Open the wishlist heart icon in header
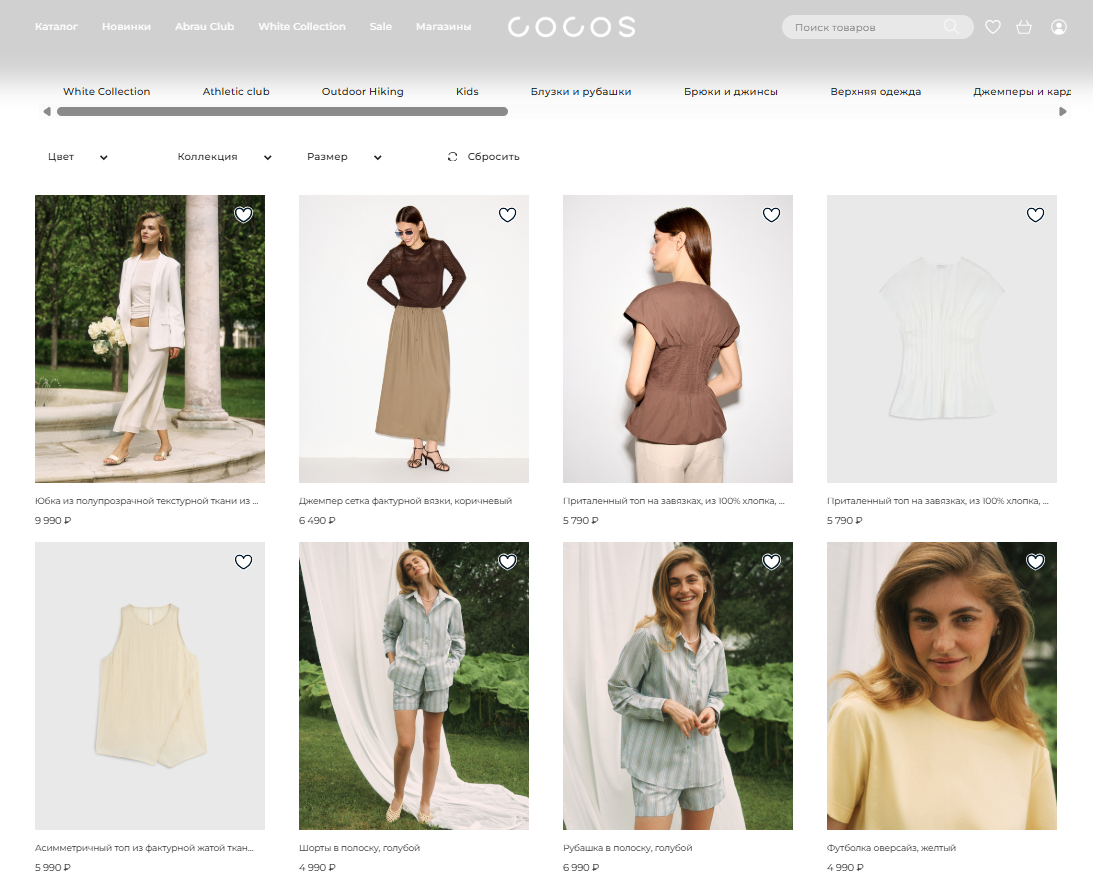 (x=993, y=27)
